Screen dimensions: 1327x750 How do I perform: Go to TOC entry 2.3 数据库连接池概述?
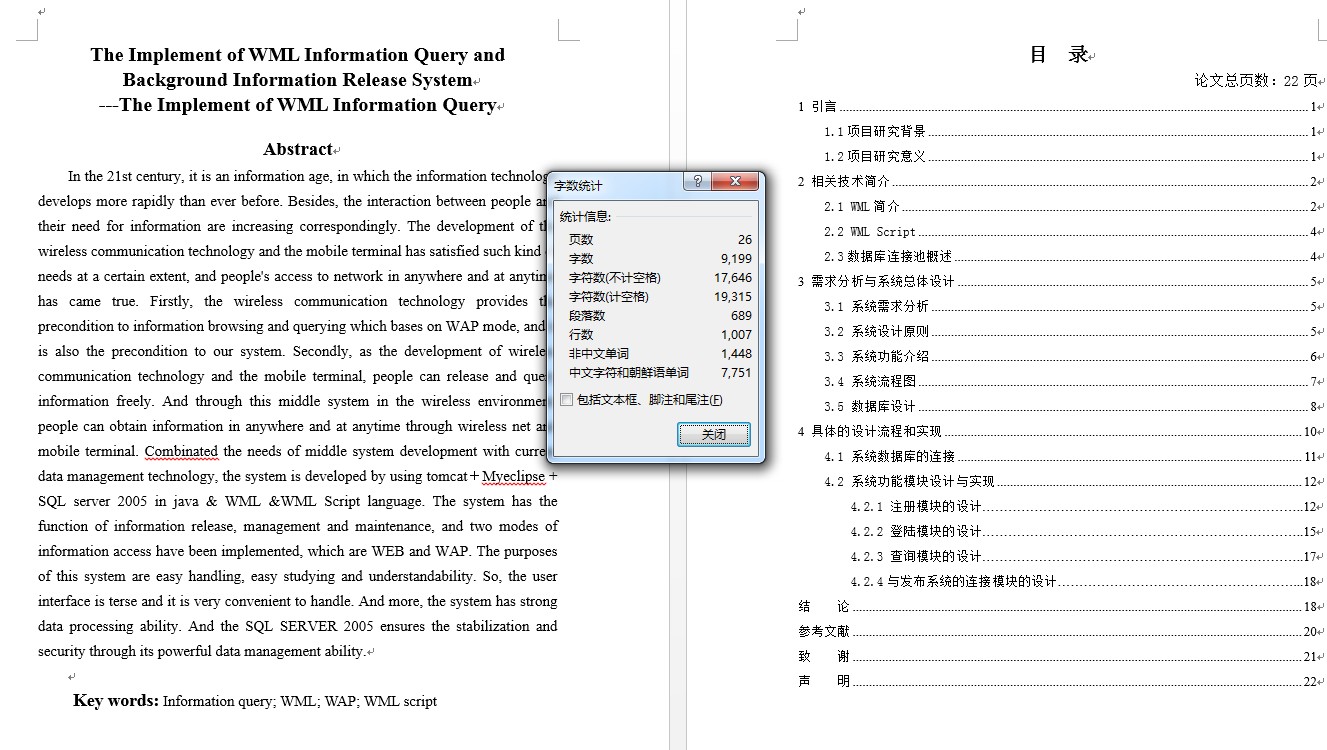click(x=1071, y=256)
